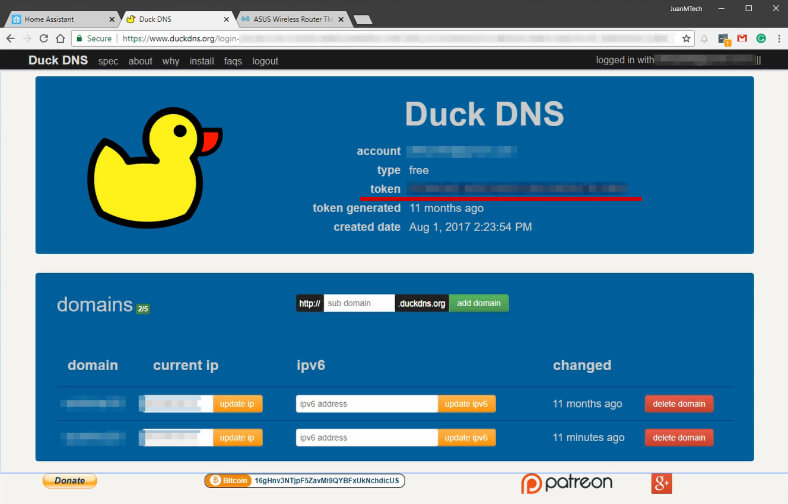Go back with the browser back arrow
Image resolution: width=788 pixels, height=504 pixels.
(x=11, y=38)
